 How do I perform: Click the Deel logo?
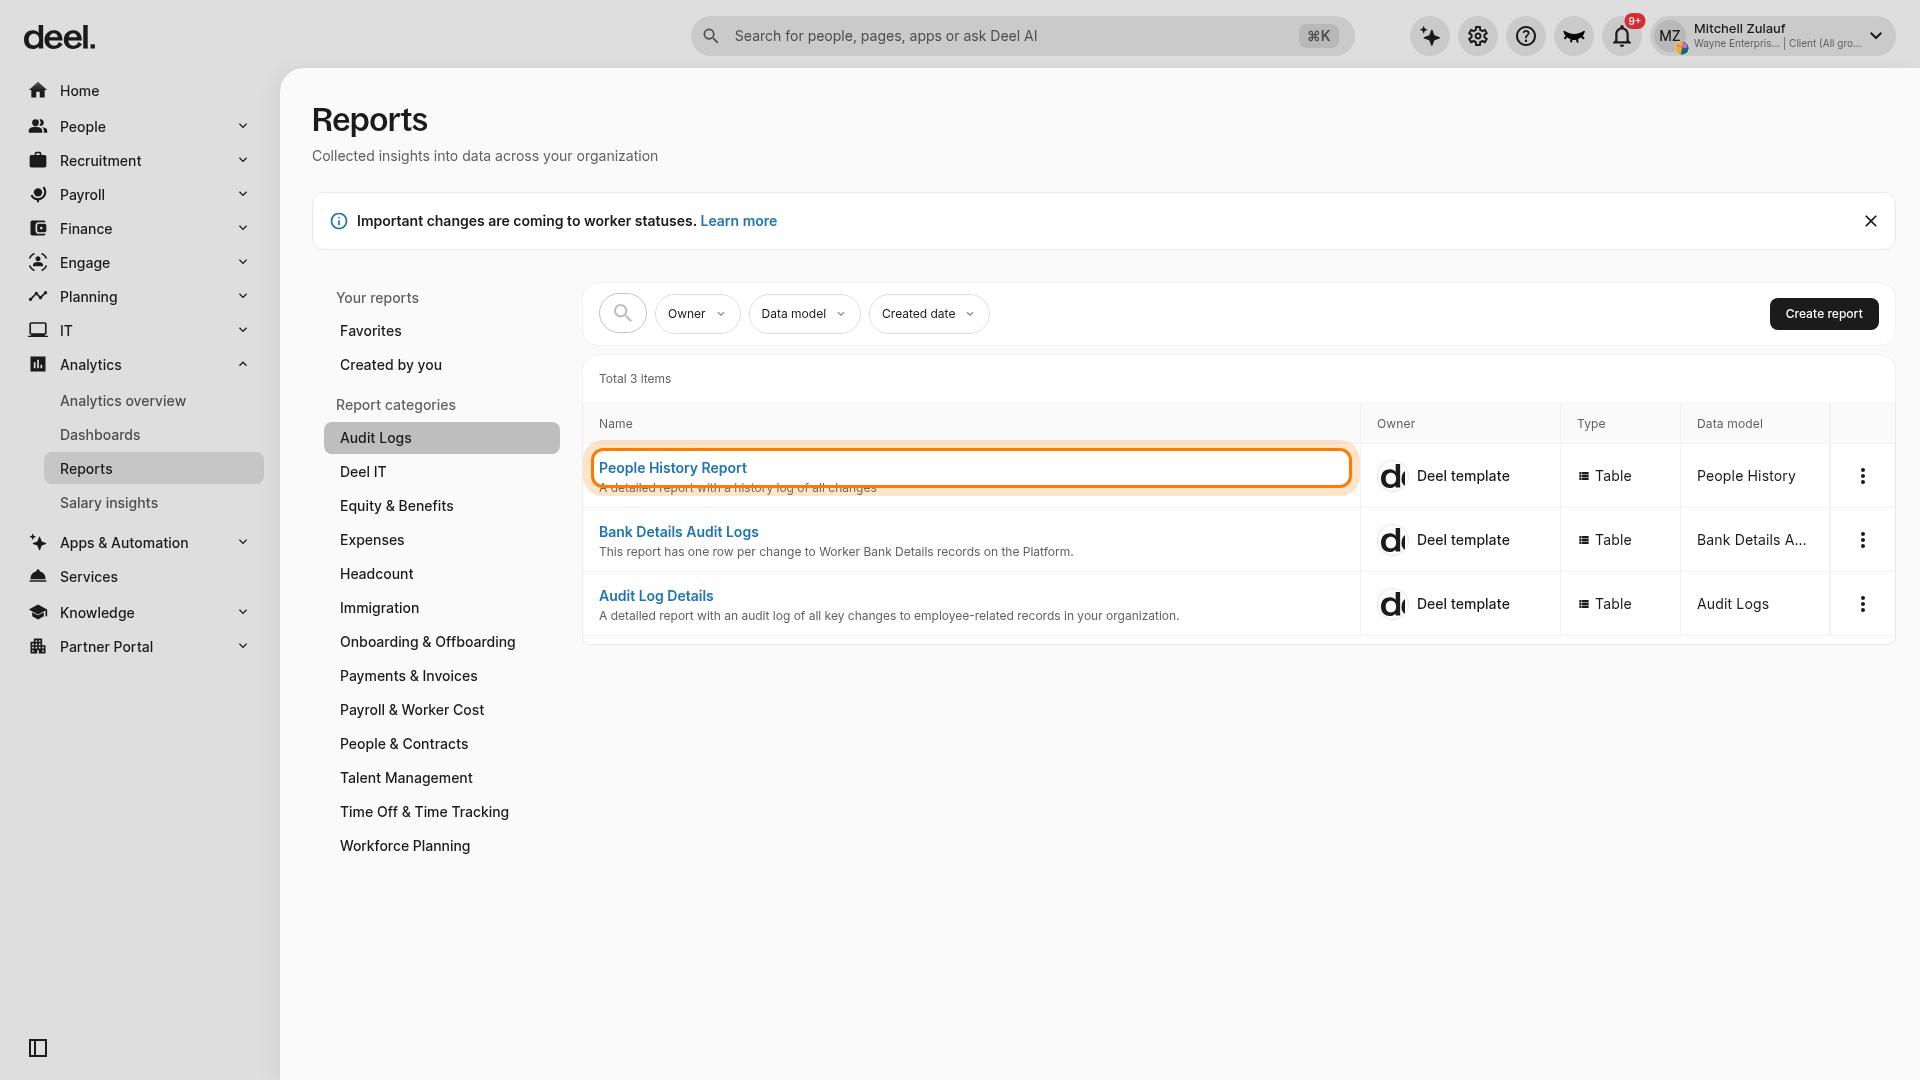pos(60,38)
